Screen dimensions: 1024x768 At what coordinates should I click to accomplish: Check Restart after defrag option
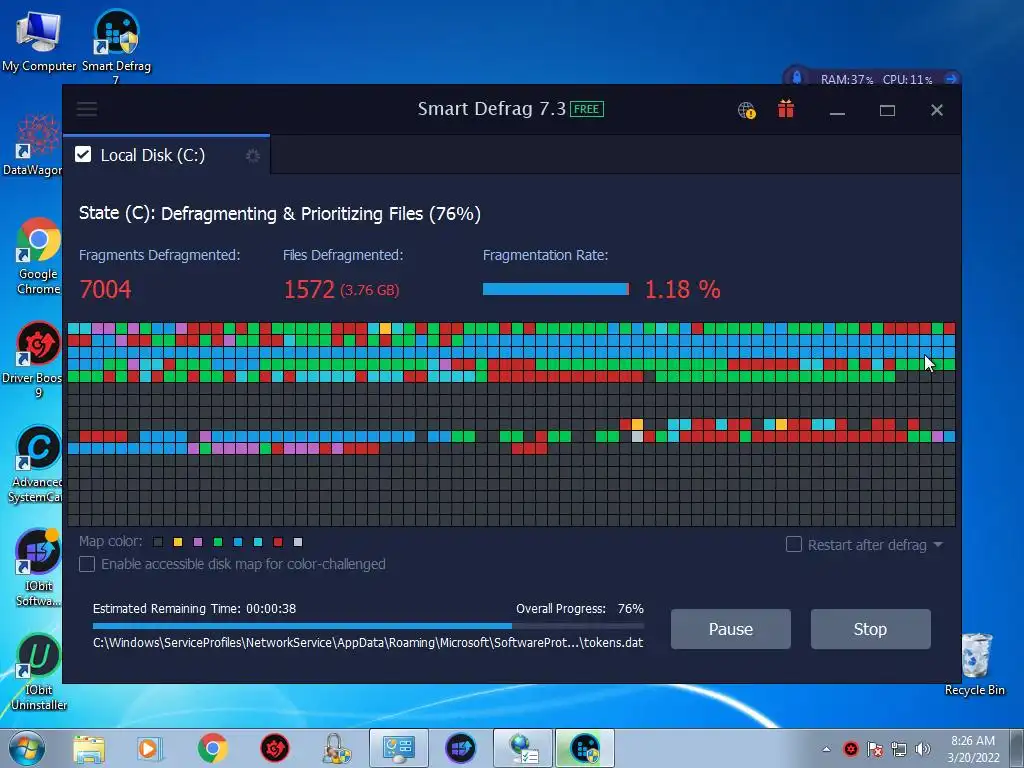pyautogui.click(x=793, y=545)
